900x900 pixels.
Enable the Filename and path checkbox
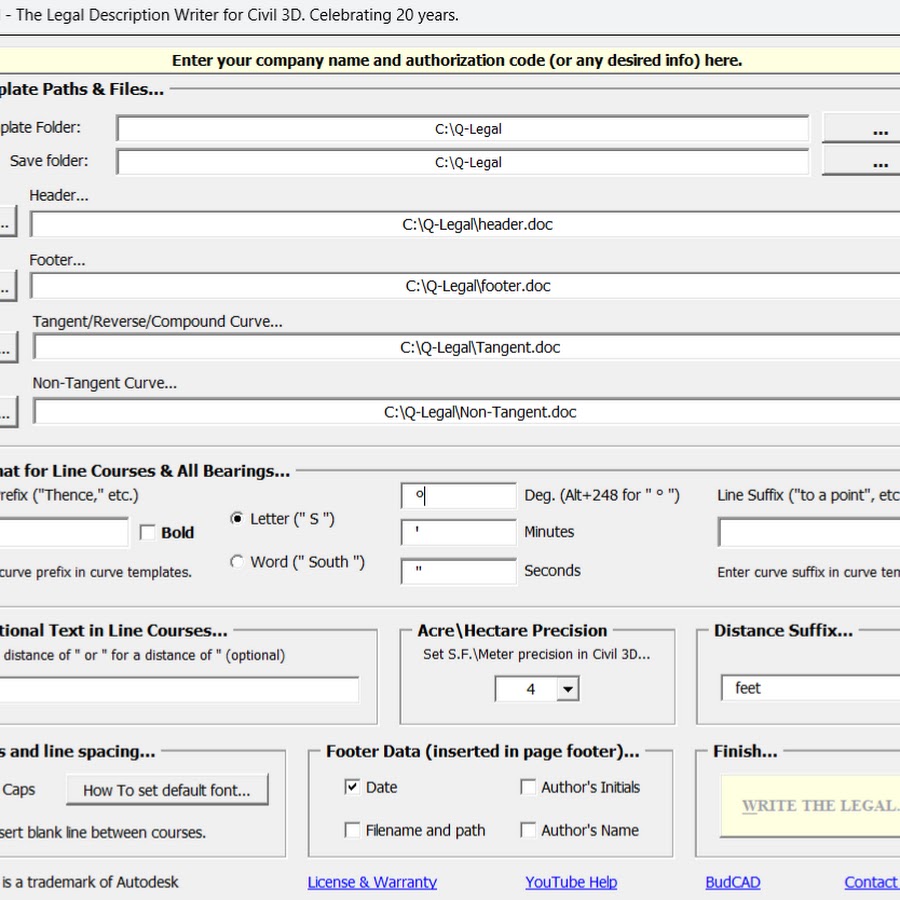pyautogui.click(x=352, y=830)
